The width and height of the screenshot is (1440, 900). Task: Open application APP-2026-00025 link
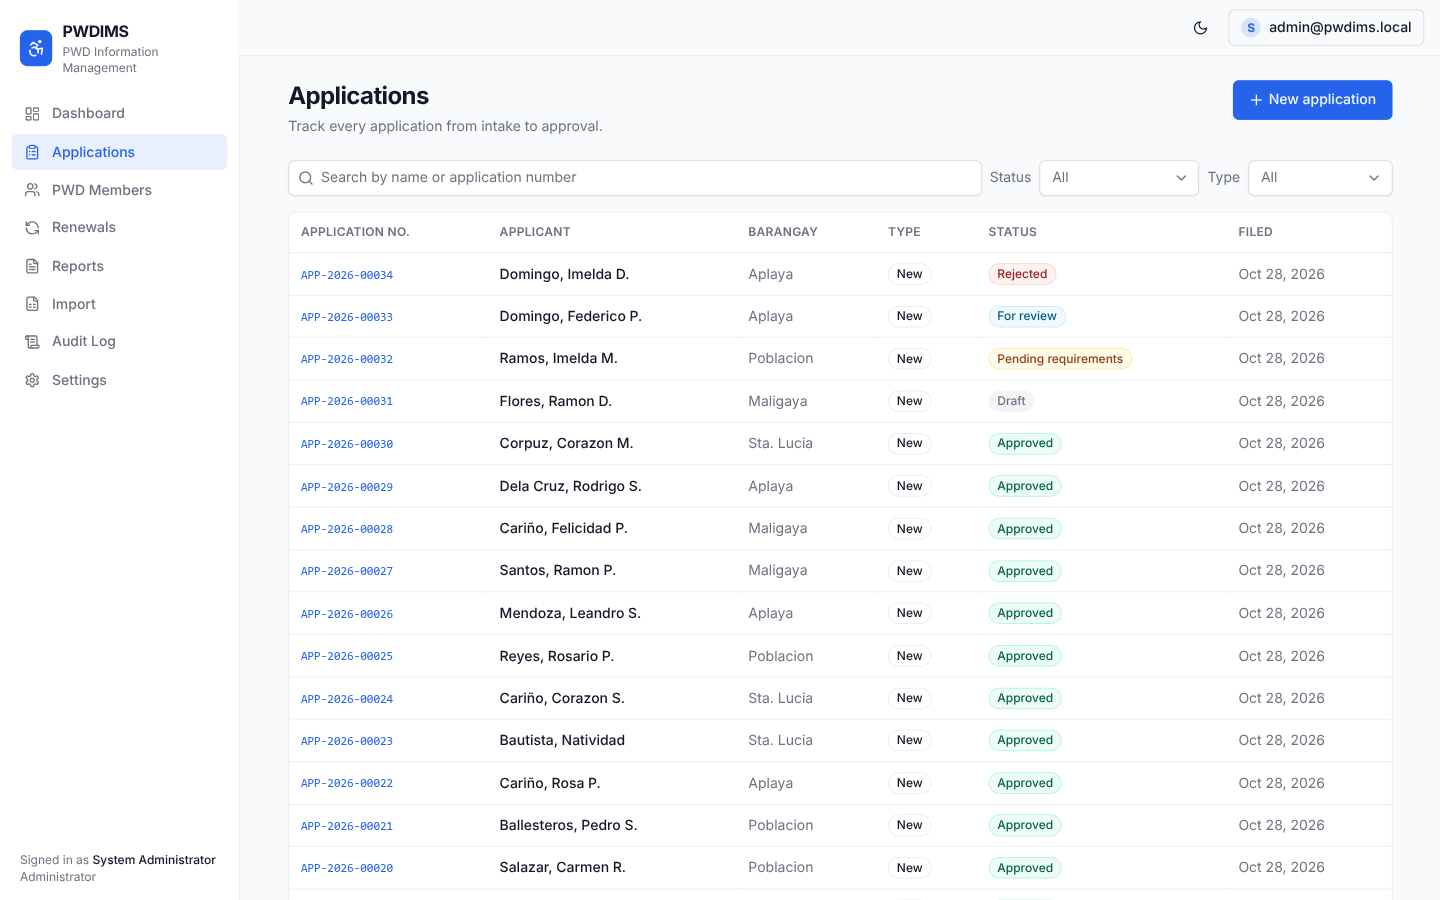(x=347, y=656)
